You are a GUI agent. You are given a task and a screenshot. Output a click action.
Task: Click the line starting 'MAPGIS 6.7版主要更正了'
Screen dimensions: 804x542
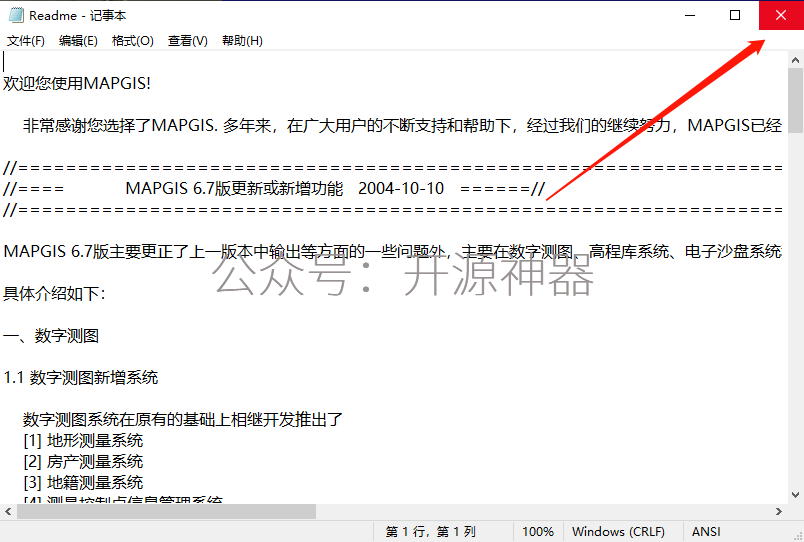pyautogui.click(x=393, y=251)
